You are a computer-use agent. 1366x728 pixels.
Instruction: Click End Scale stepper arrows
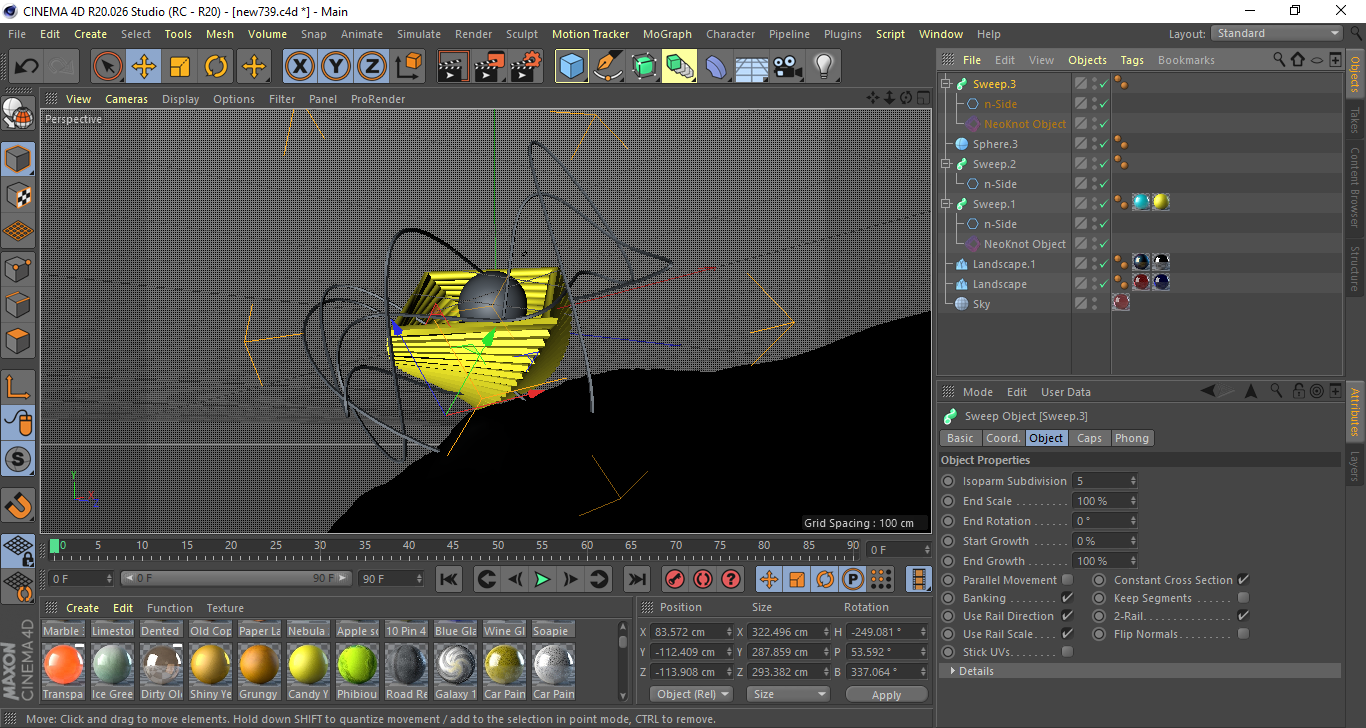(x=1133, y=501)
